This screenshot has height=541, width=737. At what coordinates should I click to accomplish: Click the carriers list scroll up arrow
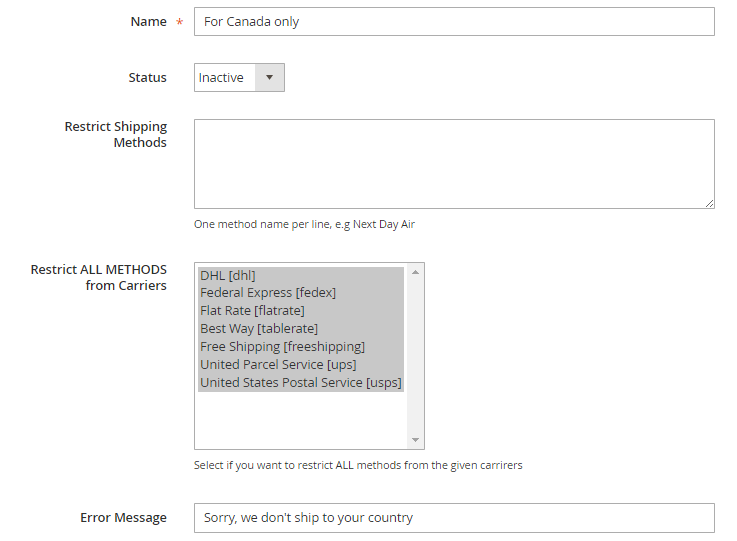click(x=416, y=272)
